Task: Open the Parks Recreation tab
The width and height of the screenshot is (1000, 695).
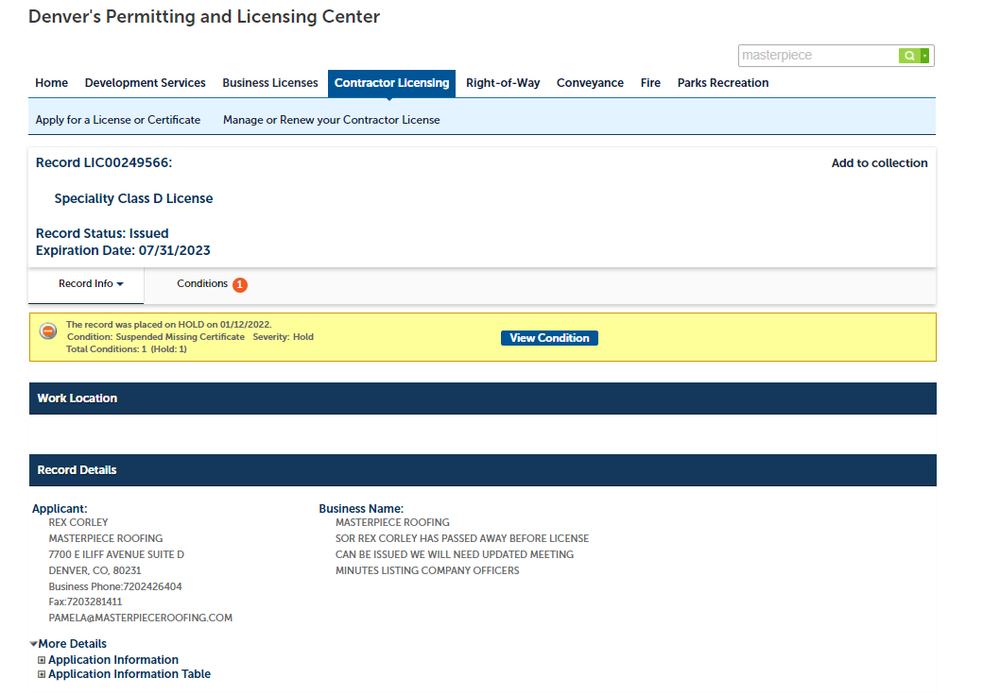Action: pyautogui.click(x=723, y=83)
